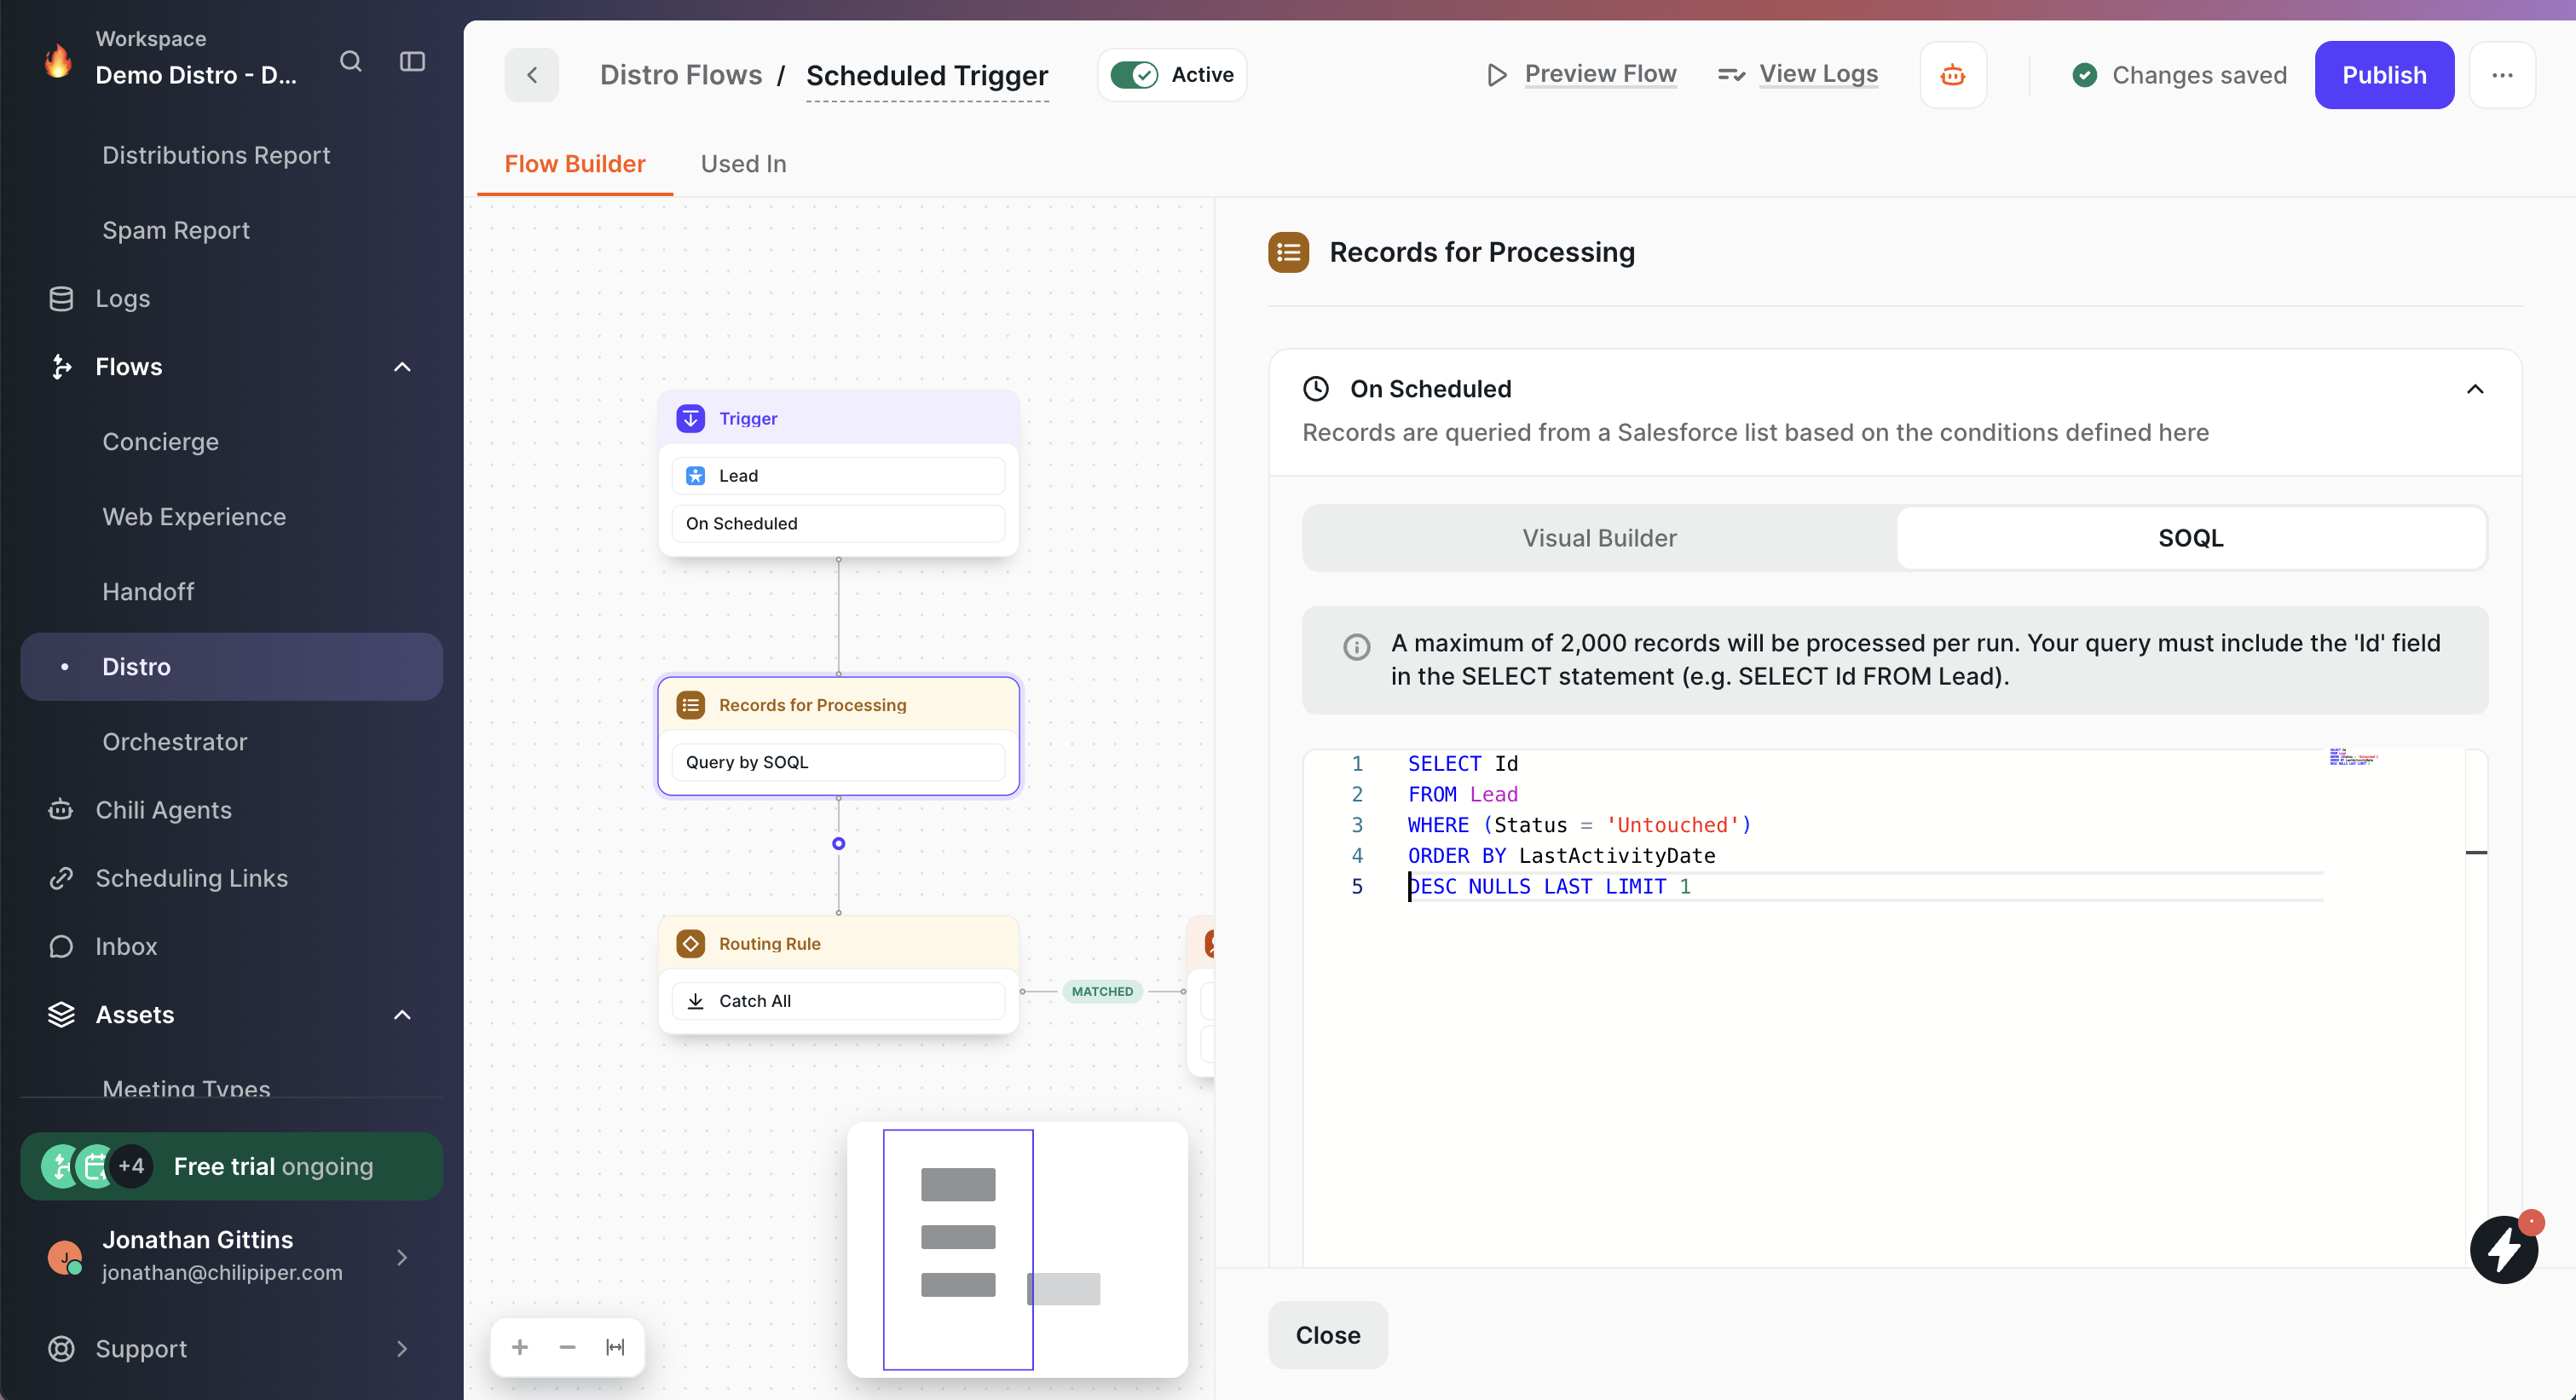Click the Publish button
2576x1400 pixels.
point(2384,75)
